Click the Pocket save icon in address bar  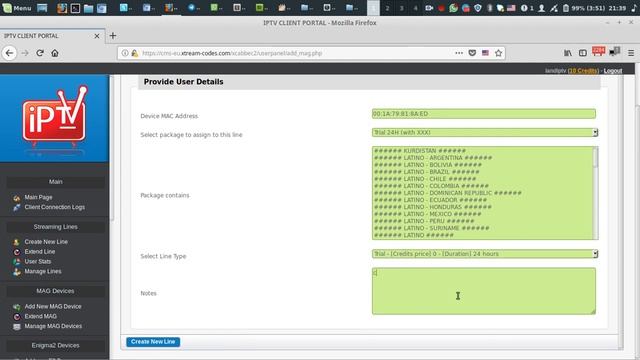coord(472,53)
